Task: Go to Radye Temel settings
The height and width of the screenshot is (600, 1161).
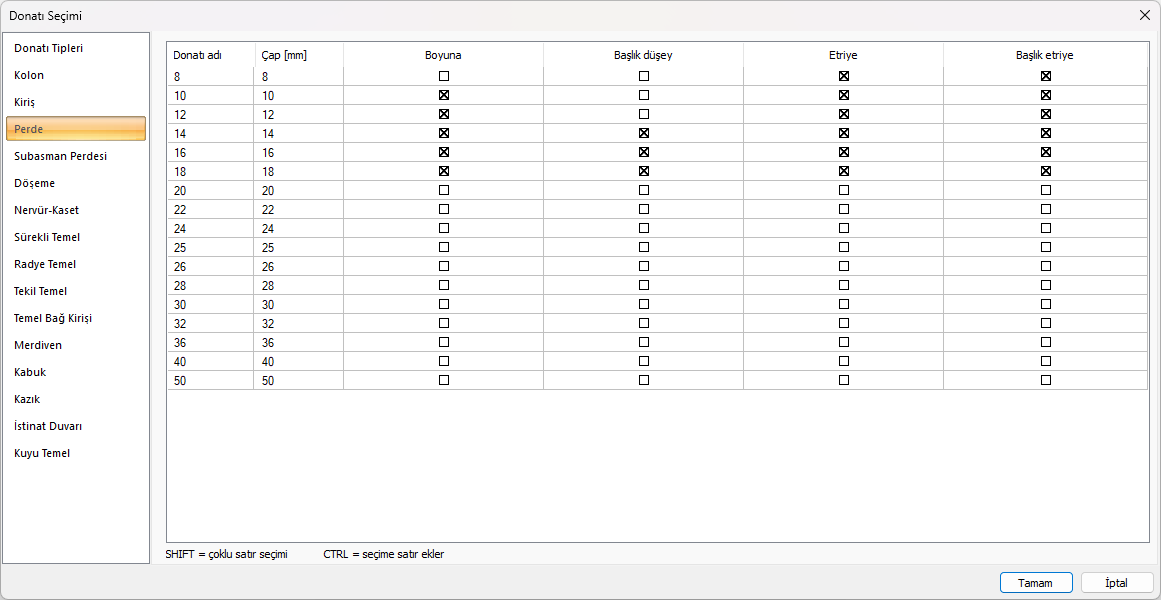Action: 45,264
